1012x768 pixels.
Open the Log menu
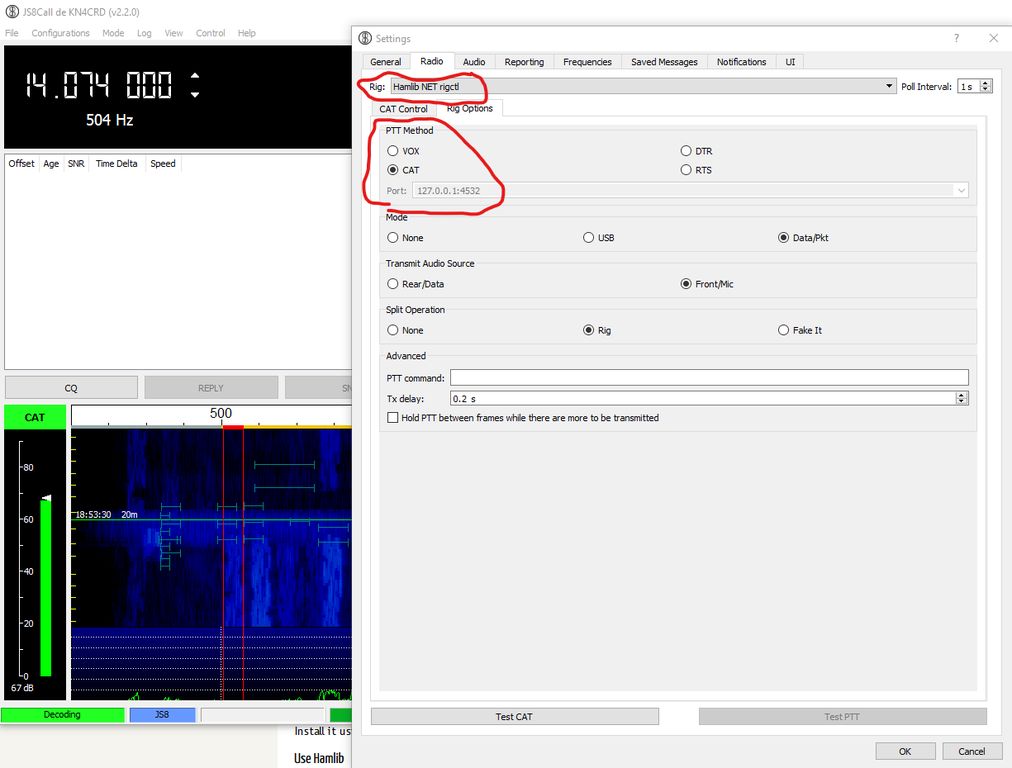coord(144,33)
